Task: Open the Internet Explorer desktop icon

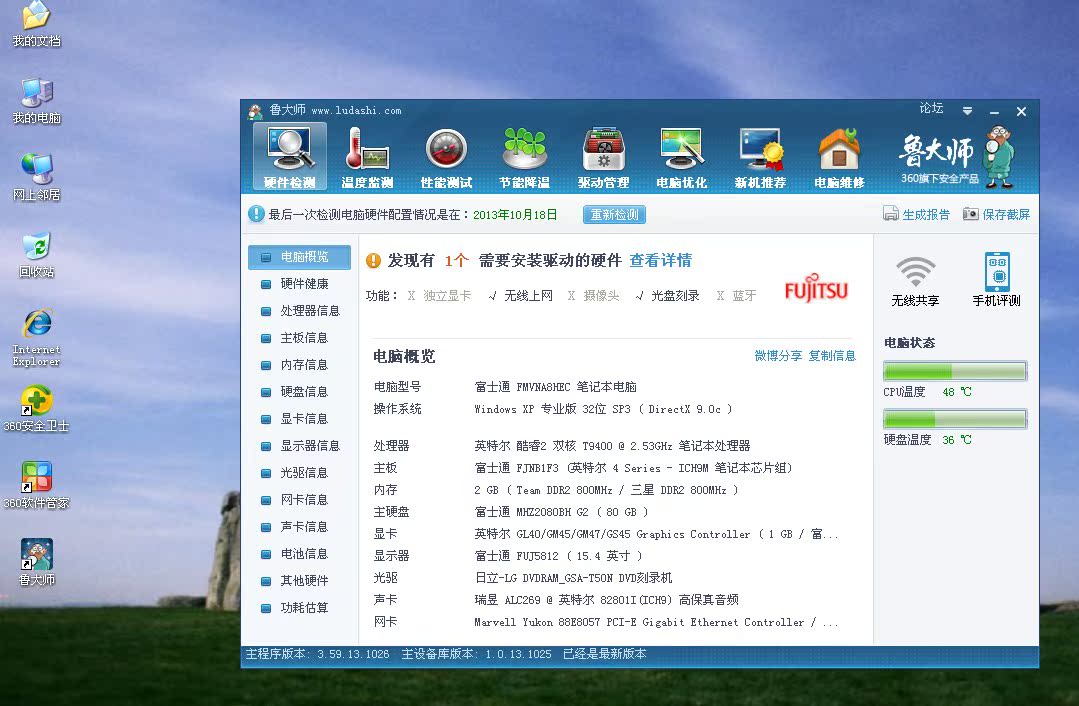Action: pyautogui.click(x=36, y=337)
